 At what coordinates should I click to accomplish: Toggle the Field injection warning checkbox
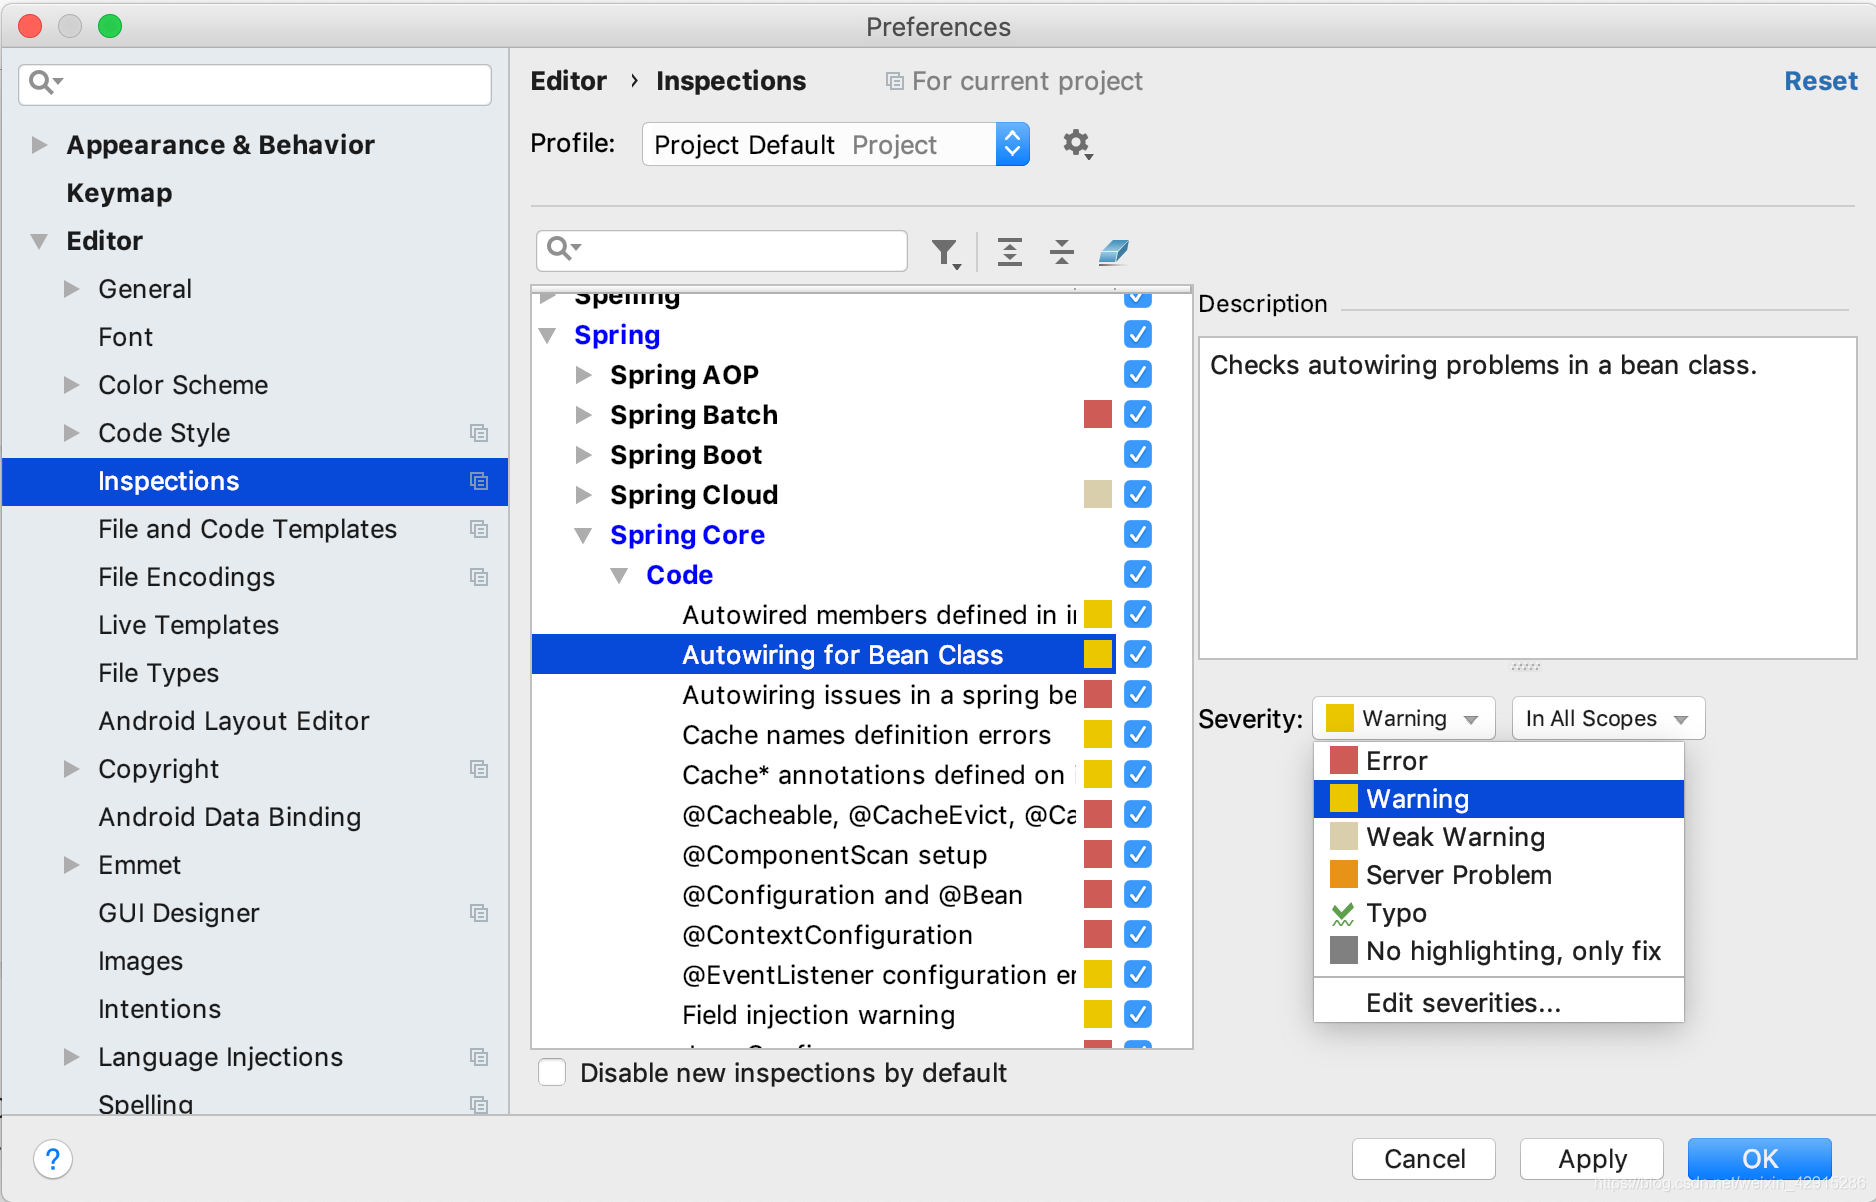pos(1138,1014)
